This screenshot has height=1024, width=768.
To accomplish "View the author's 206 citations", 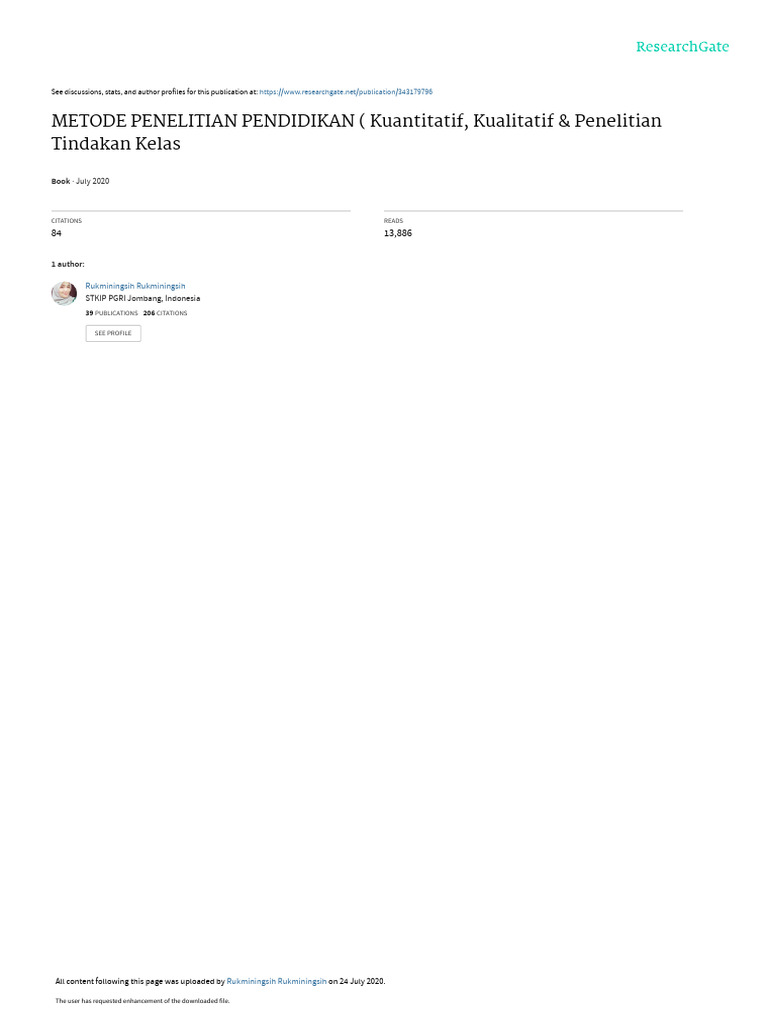I will tap(165, 313).
